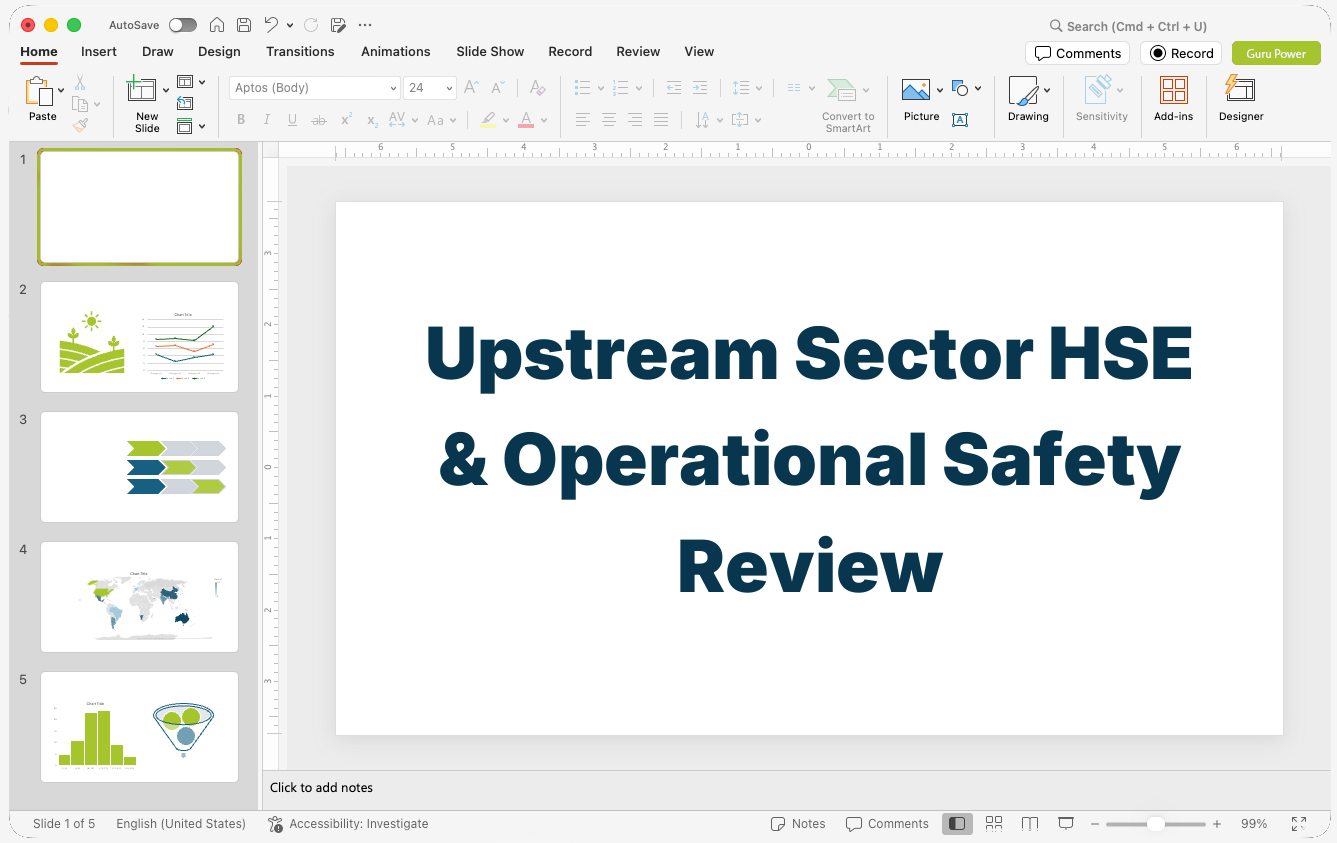This screenshot has width=1337, height=843.
Task: Open the Review tab
Action: 638,51
